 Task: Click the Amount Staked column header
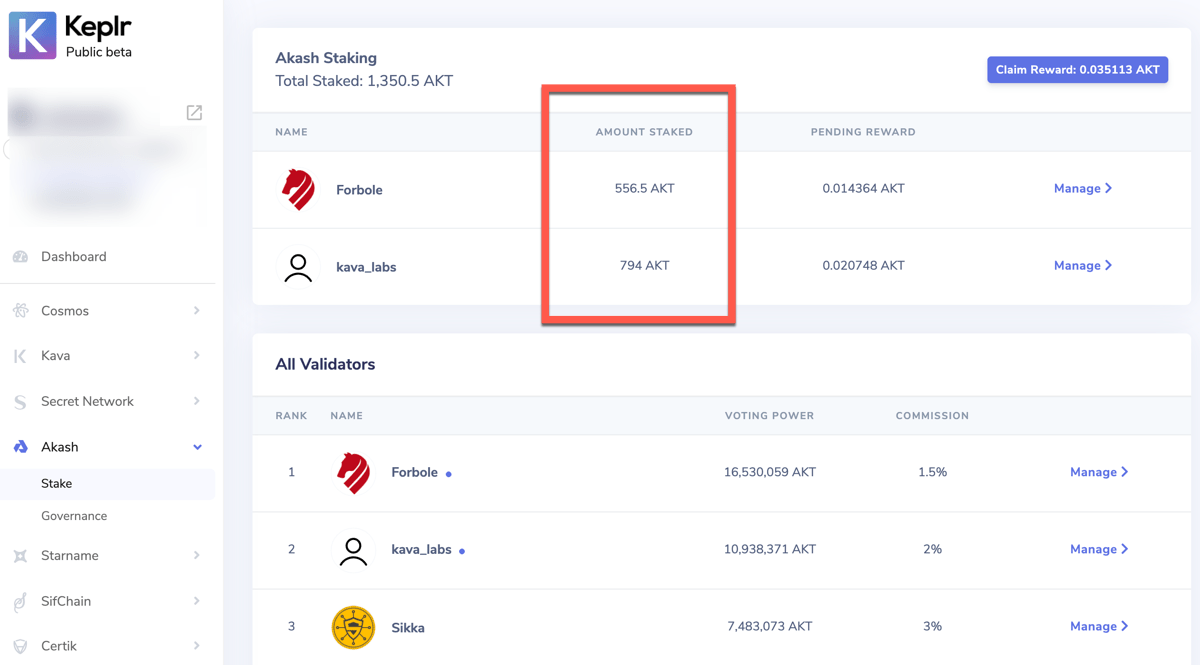tap(644, 132)
